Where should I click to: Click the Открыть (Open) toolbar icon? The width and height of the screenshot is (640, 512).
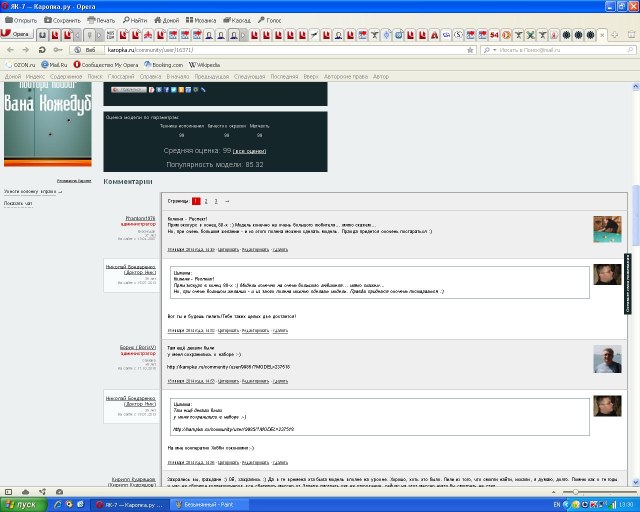[x=22, y=19]
